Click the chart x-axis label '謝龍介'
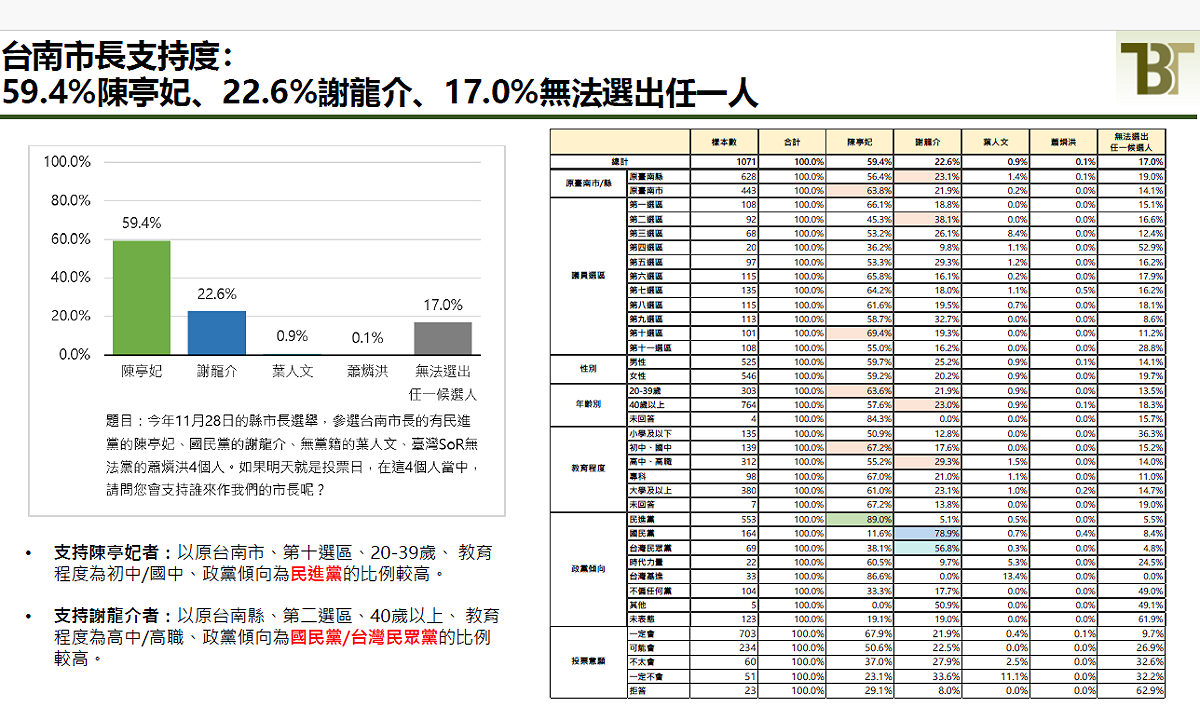The width and height of the screenshot is (1200, 707). [x=216, y=371]
